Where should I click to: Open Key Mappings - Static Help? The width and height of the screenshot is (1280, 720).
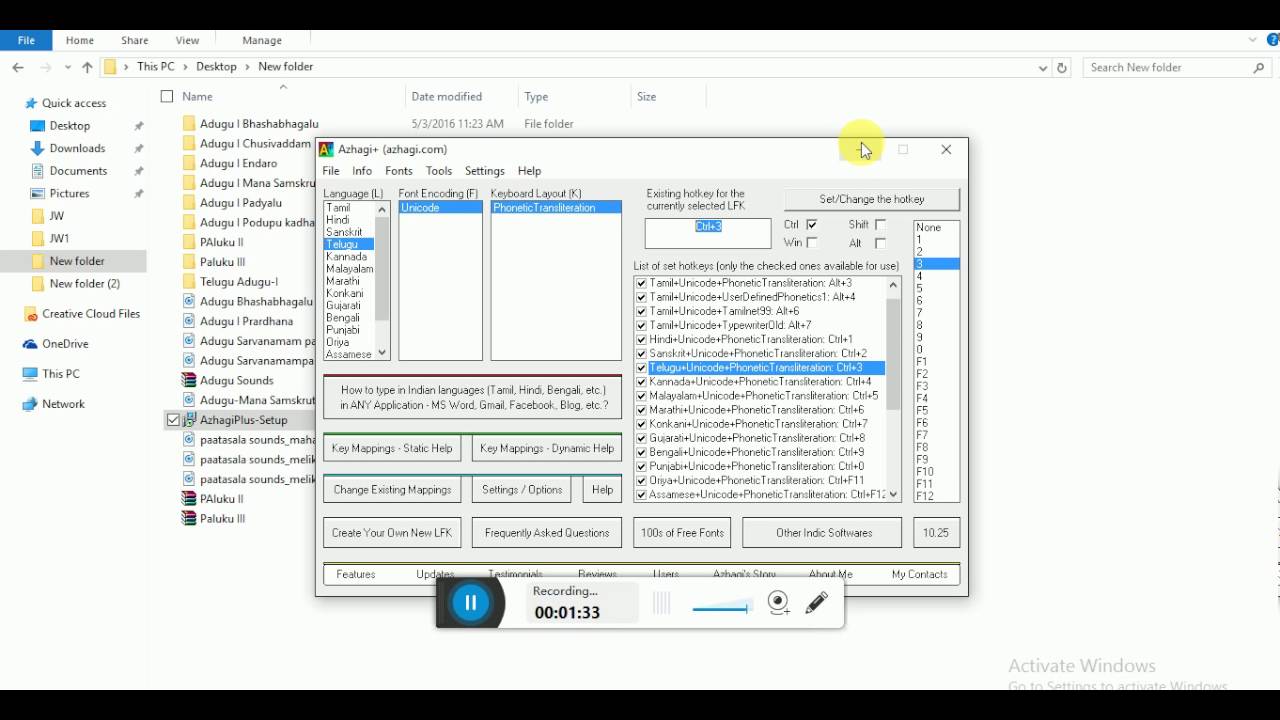click(392, 449)
